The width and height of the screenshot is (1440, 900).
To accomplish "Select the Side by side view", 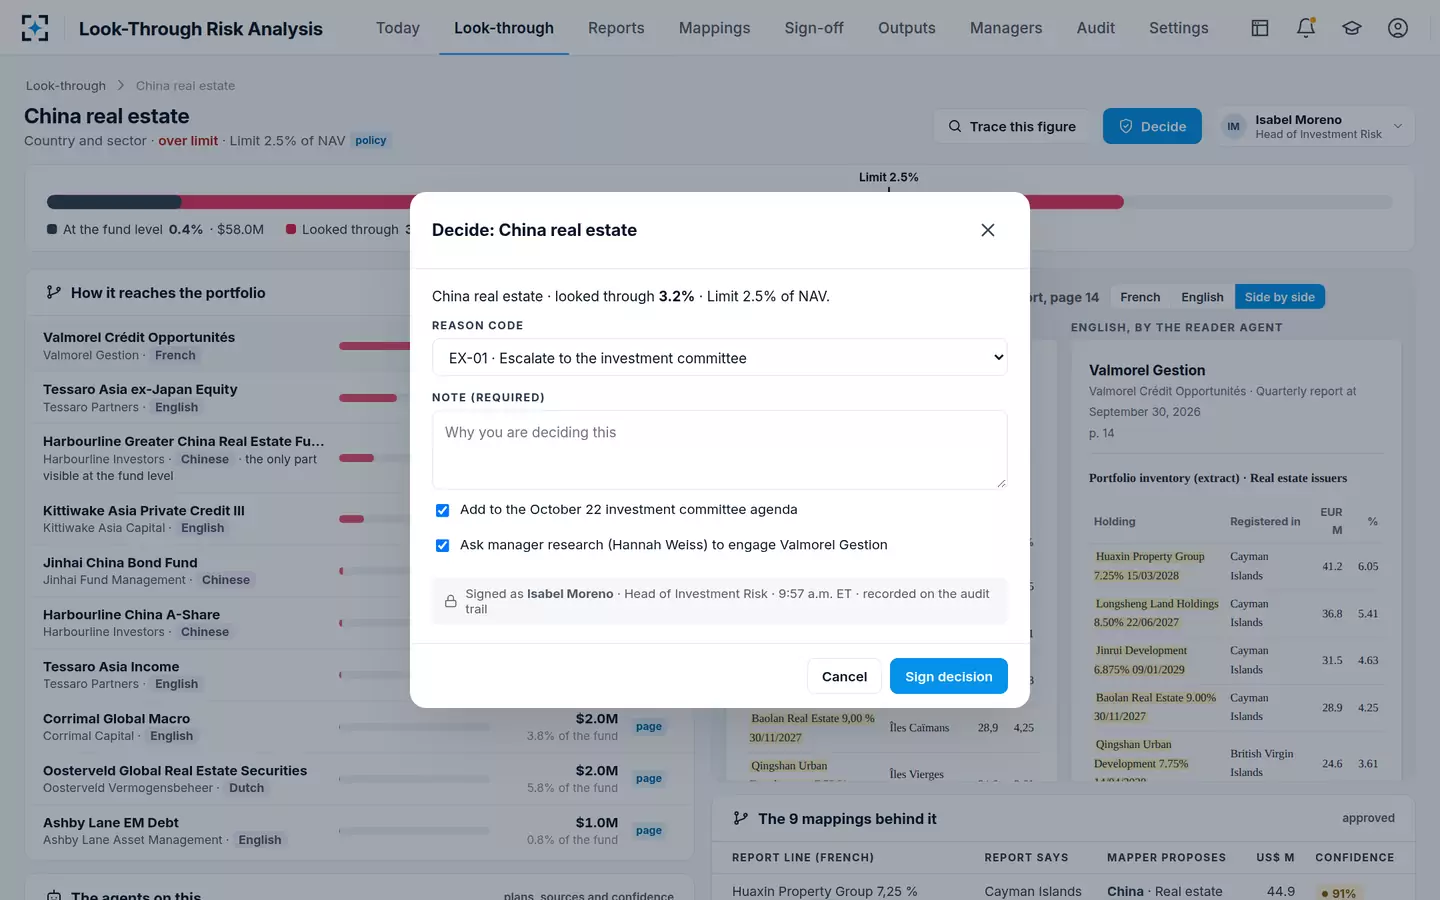I will click(1280, 297).
